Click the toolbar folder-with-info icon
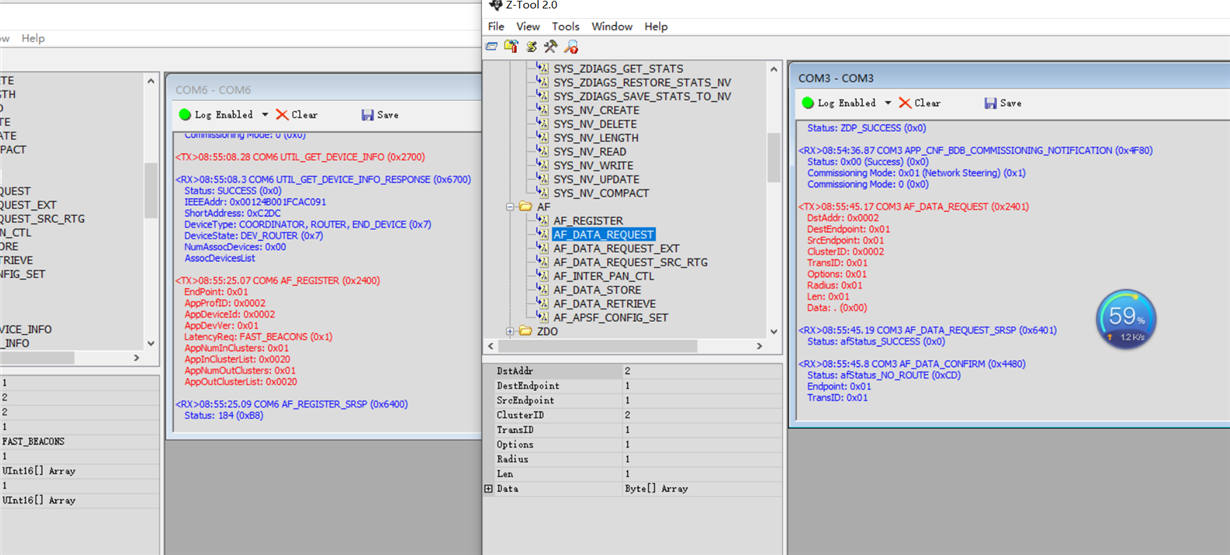The width and height of the screenshot is (1230, 555). (511, 46)
